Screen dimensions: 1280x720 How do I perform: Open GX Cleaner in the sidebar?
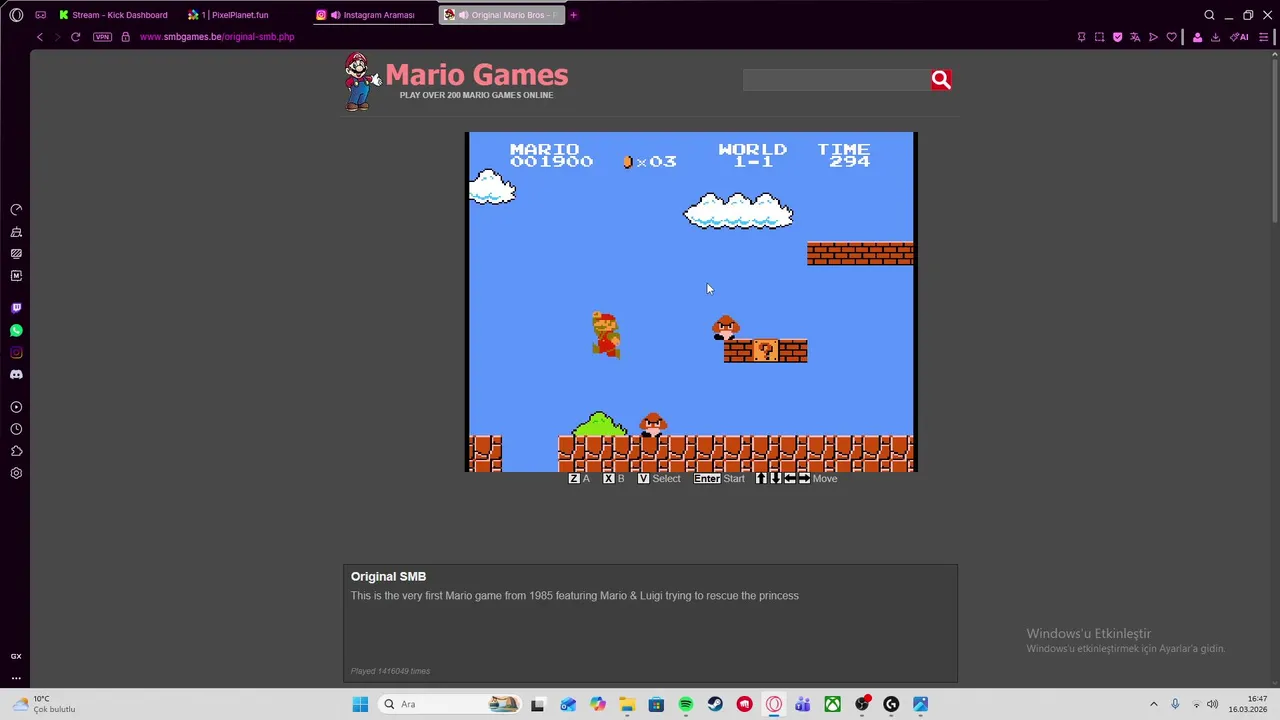[x=16, y=232]
